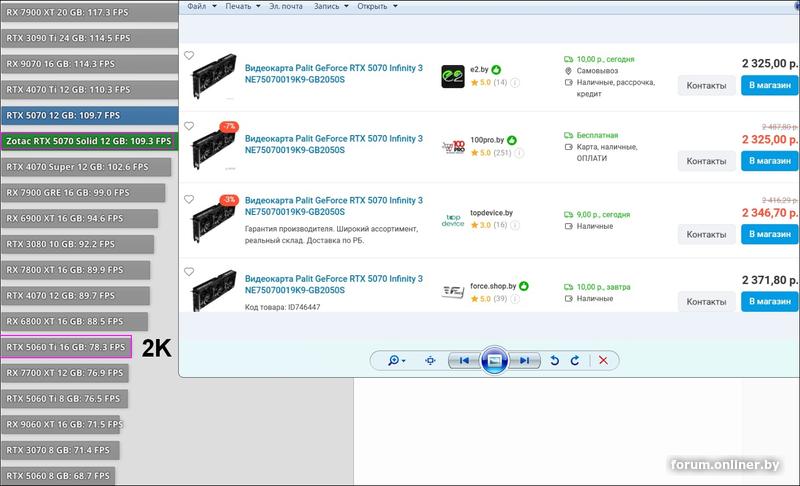
Task: Open the zoom magnifier control in Photo Viewer
Action: (396, 361)
